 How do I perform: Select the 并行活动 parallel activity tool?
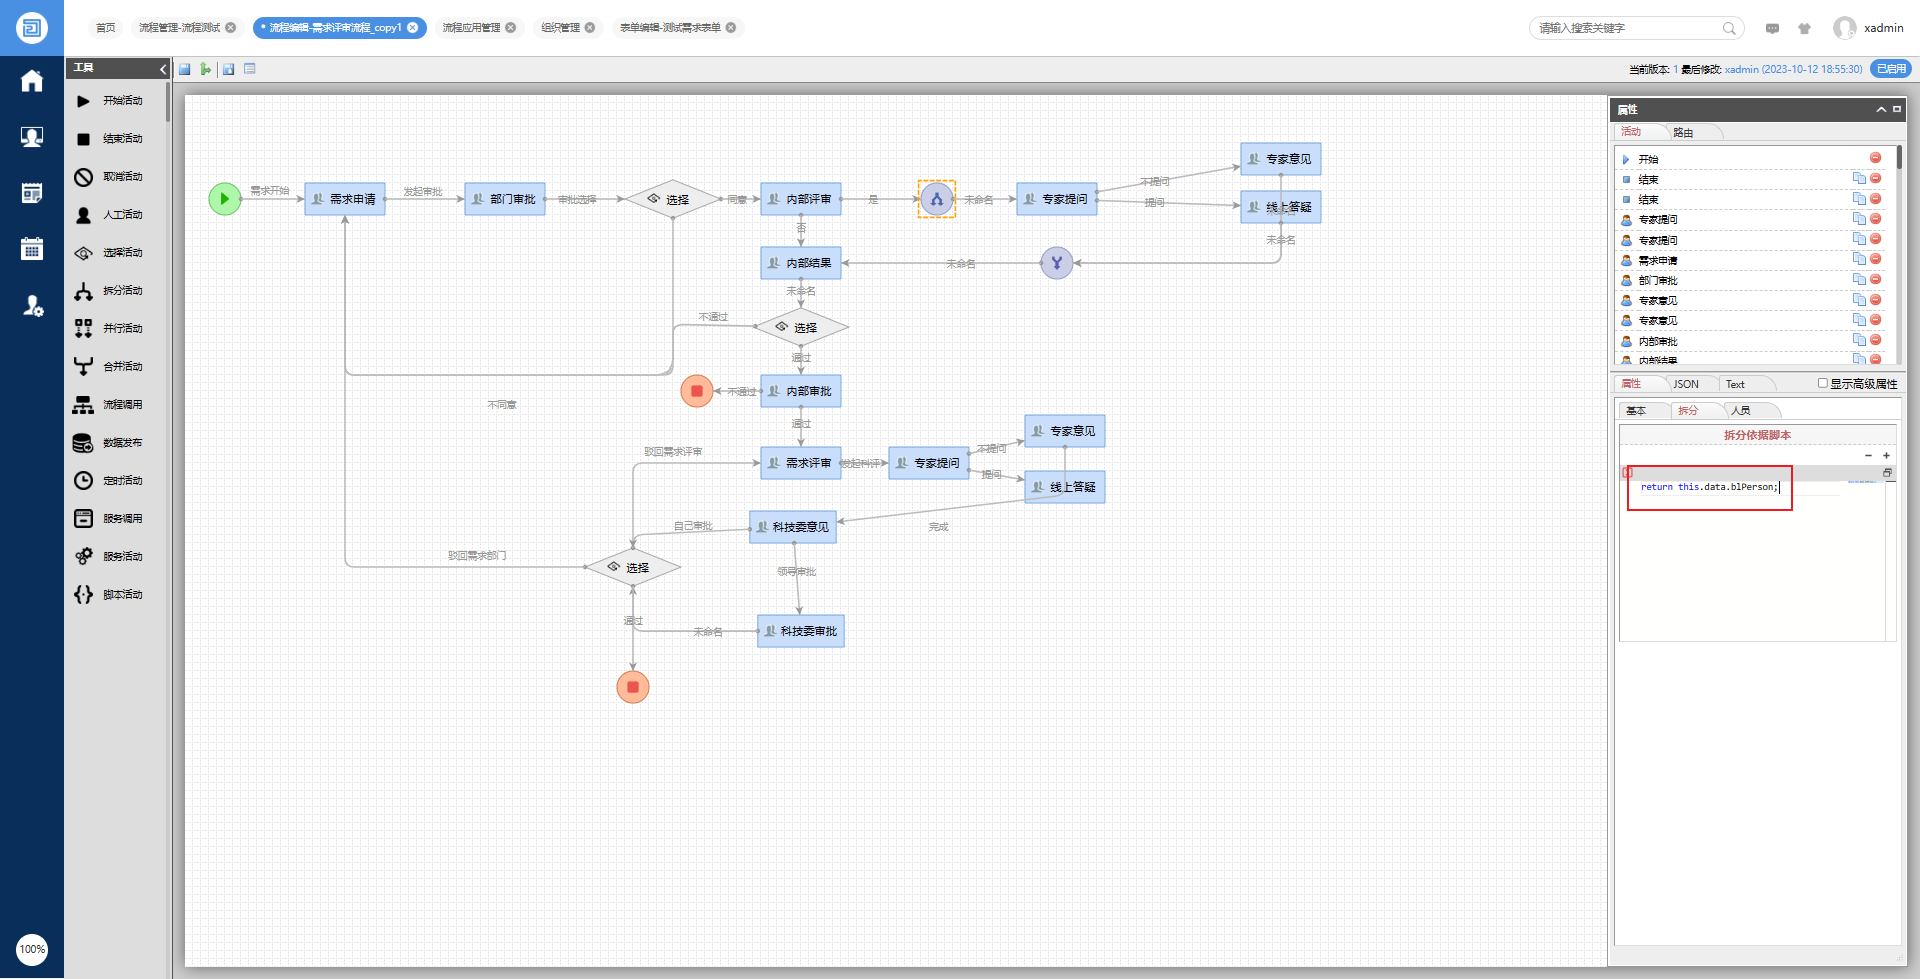tap(110, 329)
